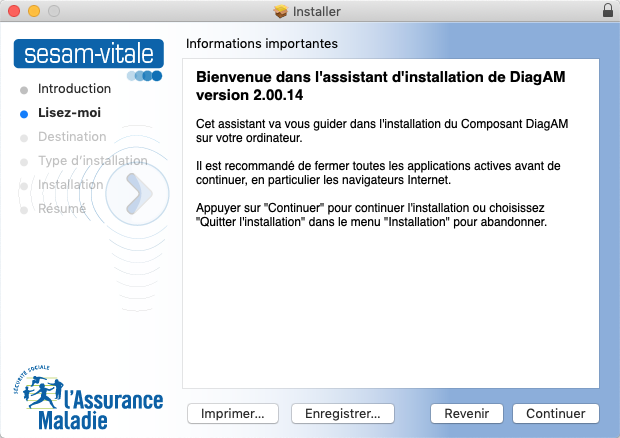Viewport: 620px width, 438px height.
Task: Click the paragraph starting 'Appuyer sur "Continuer"'
Action: coord(371,215)
